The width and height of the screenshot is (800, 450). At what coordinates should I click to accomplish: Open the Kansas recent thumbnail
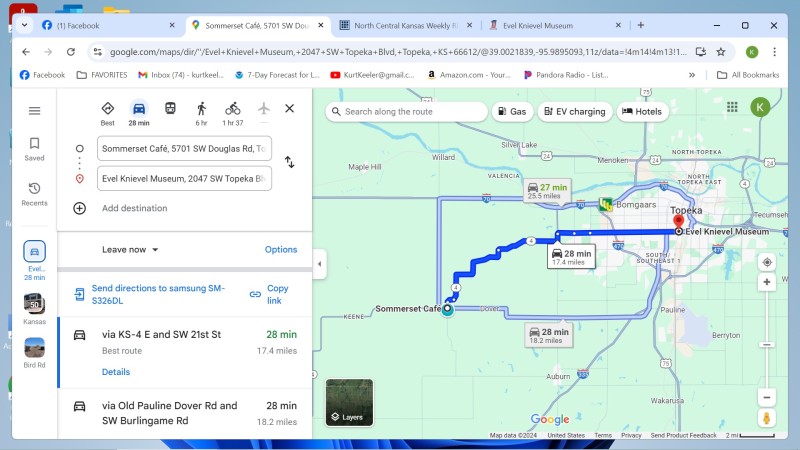pyautogui.click(x=34, y=309)
